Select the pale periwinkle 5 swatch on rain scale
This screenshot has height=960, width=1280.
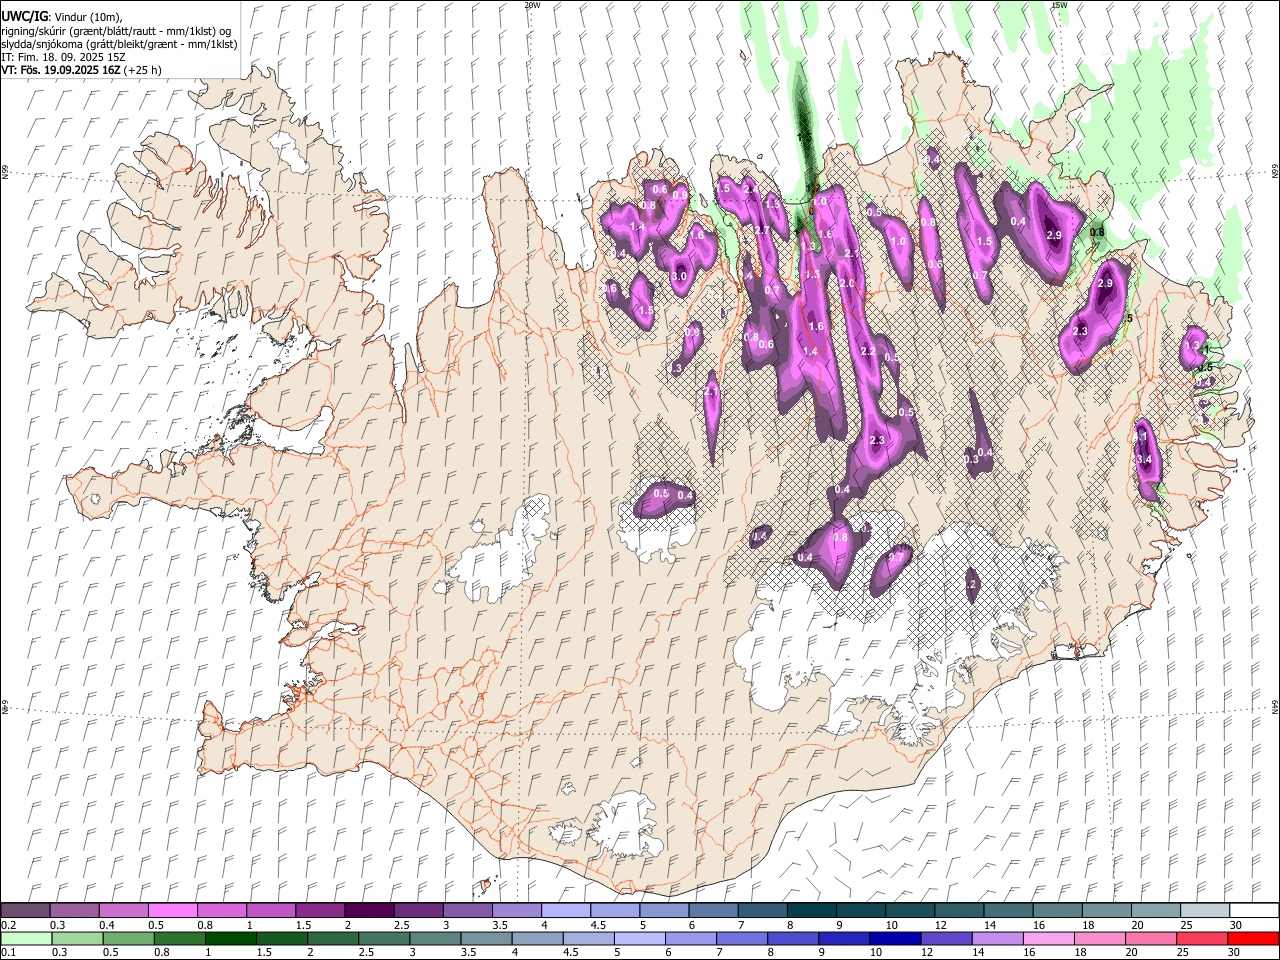pyautogui.click(x=639, y=939)
